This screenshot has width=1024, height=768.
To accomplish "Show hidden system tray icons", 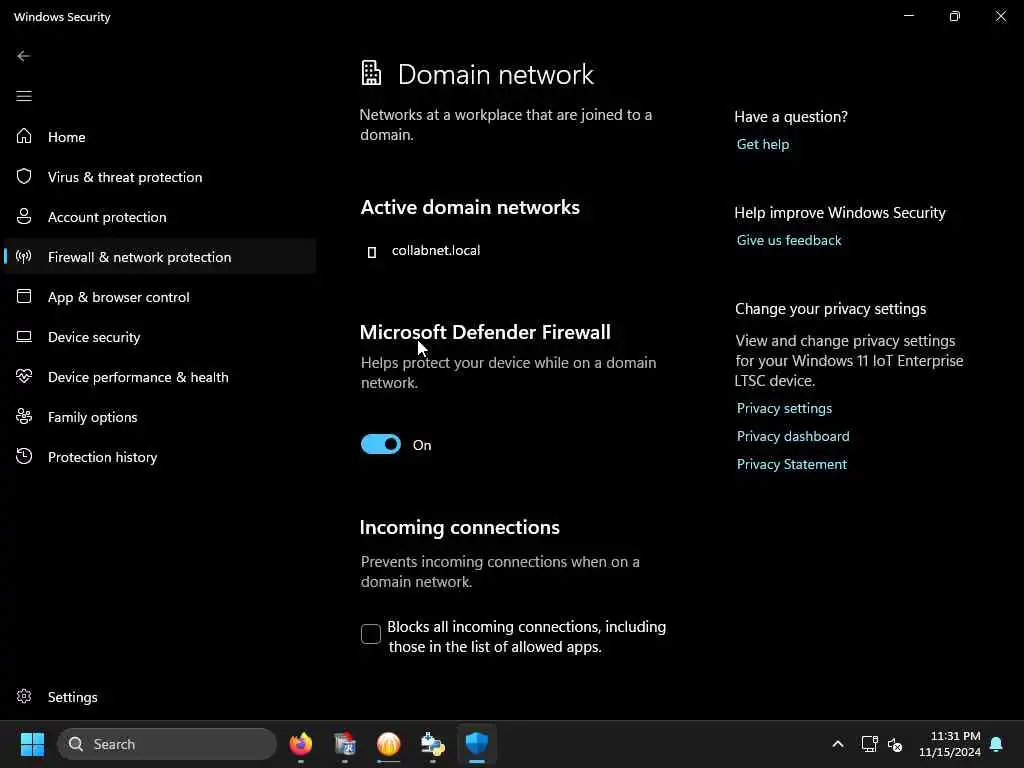I will 838,744.
